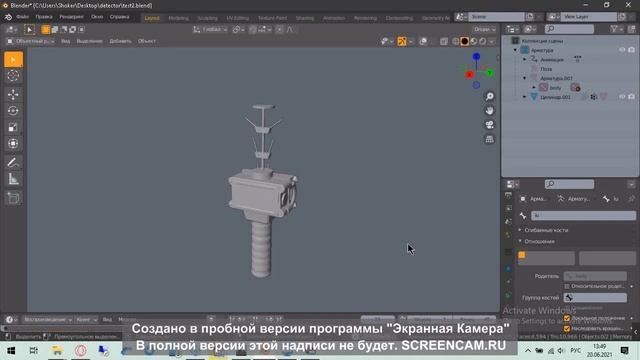The height and width of the screenshot is (360, 640).
Task: Open the pivot point dropdown
Action: click(x=239, y=29)
